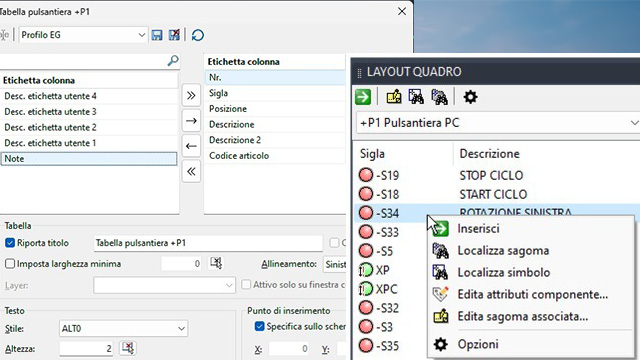Viewport: 640px width, 360px height.
Task: Click edit associated shape icon in Layout Quadro toolbar
Action: click(393, 97)
